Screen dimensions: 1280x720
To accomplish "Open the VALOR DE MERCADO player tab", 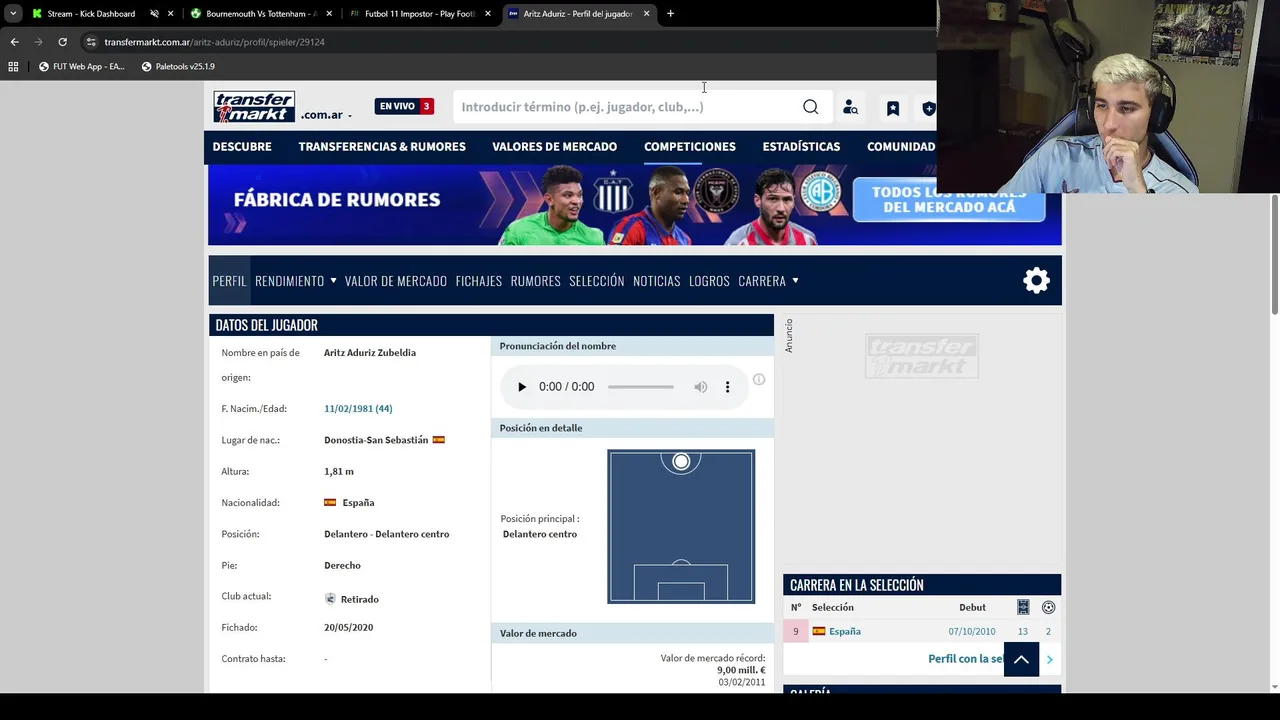I will (396, 281).
